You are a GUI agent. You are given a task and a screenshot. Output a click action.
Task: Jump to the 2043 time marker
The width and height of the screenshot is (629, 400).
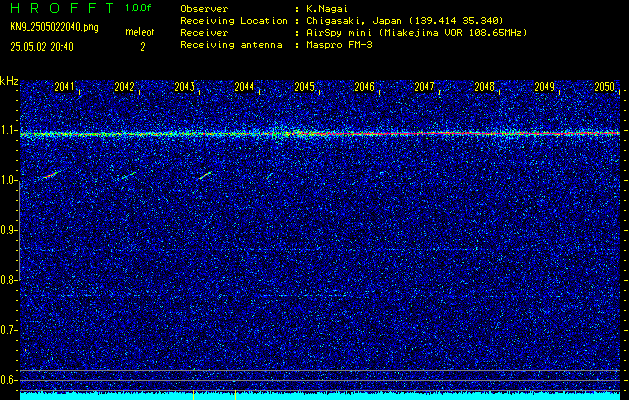pos(185,87)
